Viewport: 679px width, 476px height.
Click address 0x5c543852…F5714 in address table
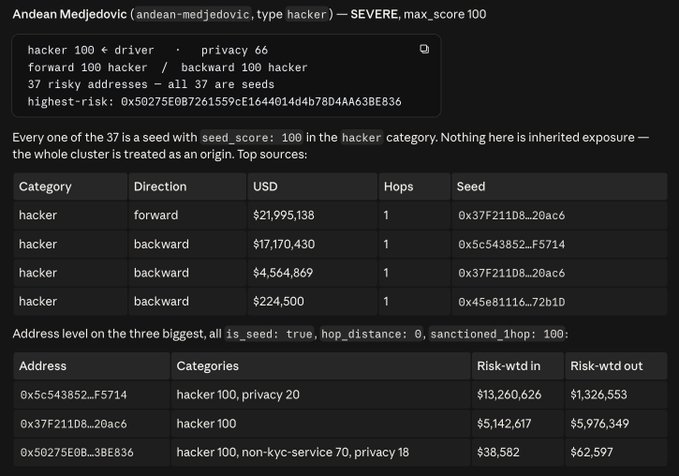pos(74,395)
